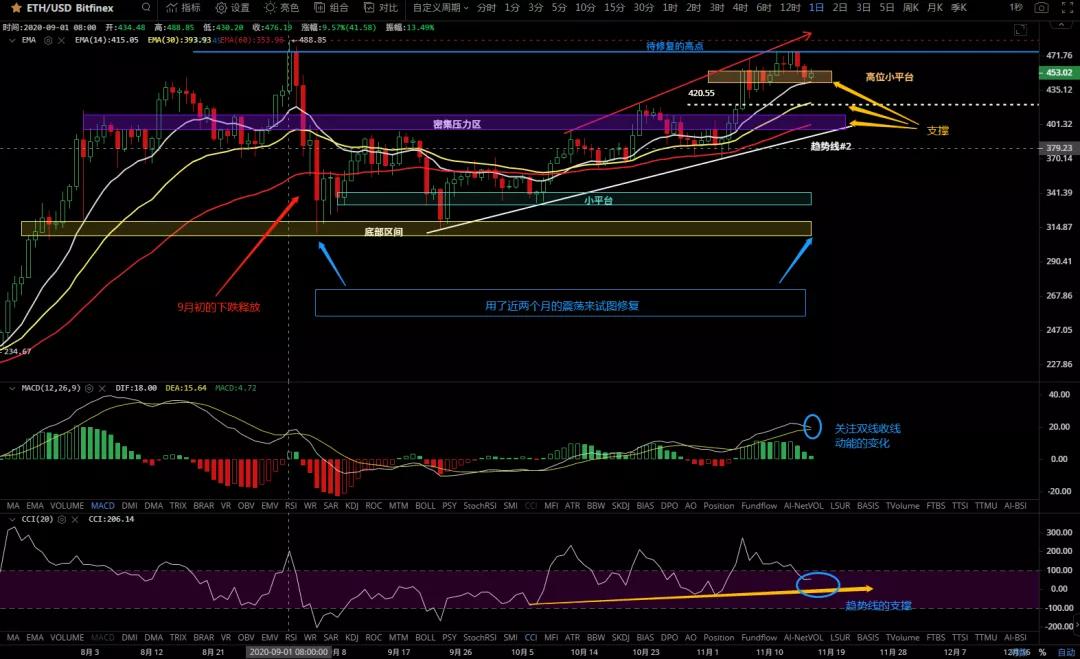Screen dimensions: 1080x659
Task: Open symbol search with the magnifier icon
Action: point(146,9)
